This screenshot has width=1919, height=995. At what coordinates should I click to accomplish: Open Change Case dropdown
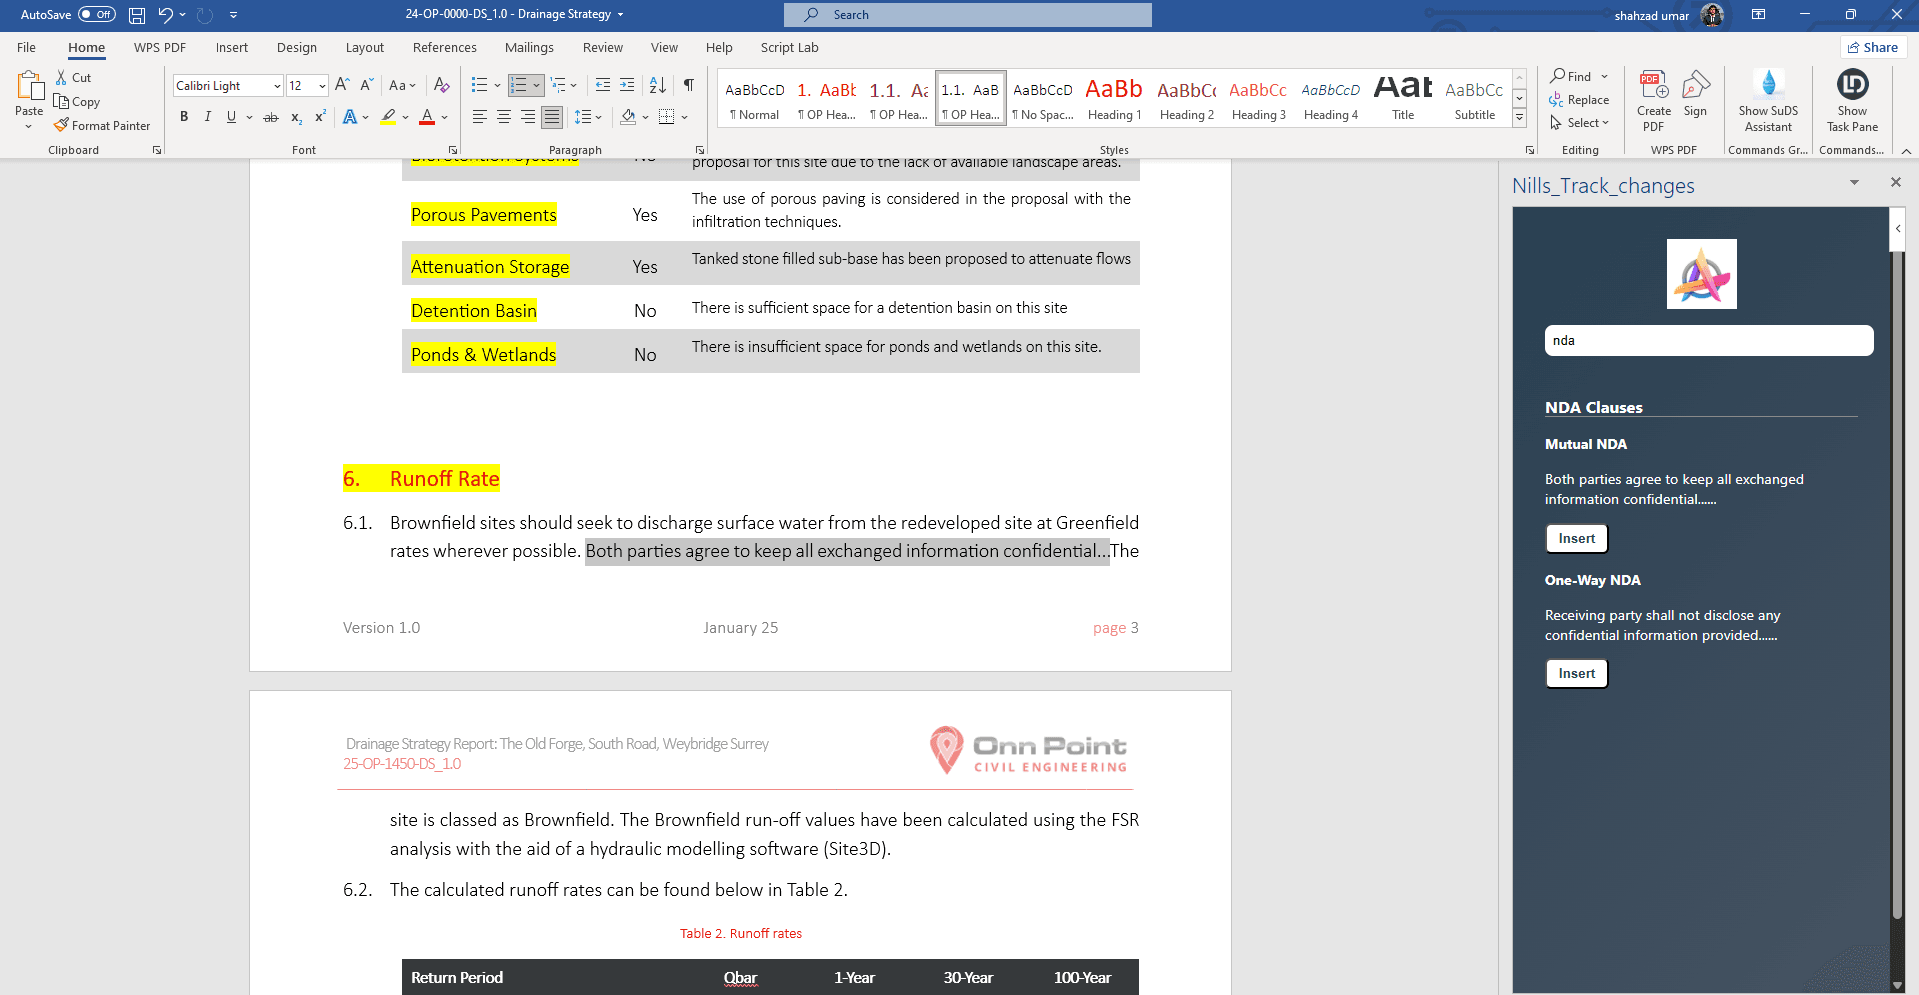pos(402,86)
